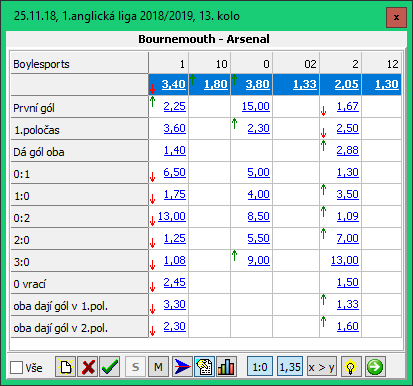Image resolution: width=413 pixels, height=386 pixels.
Task: Click oba dají gól v 2.pol. odds 1,60
Action: (348, 326)
